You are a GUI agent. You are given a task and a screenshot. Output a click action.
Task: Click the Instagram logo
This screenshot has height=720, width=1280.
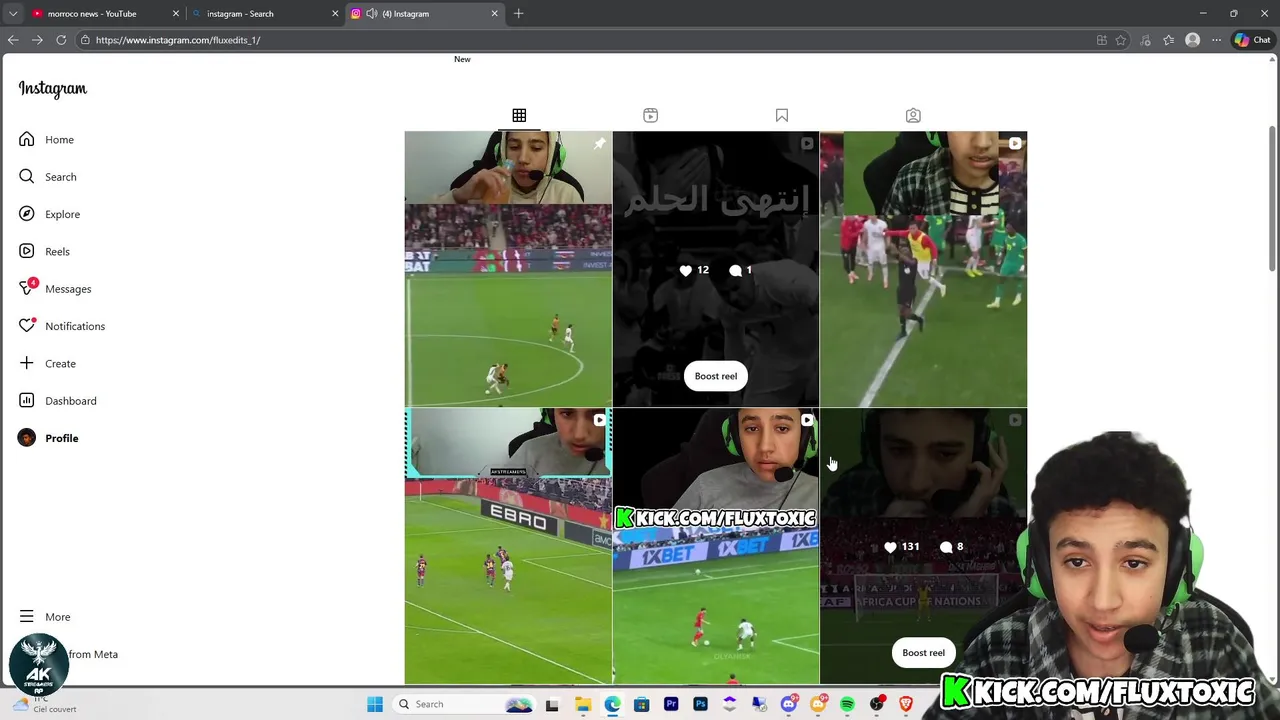click(x=53, y=89)
